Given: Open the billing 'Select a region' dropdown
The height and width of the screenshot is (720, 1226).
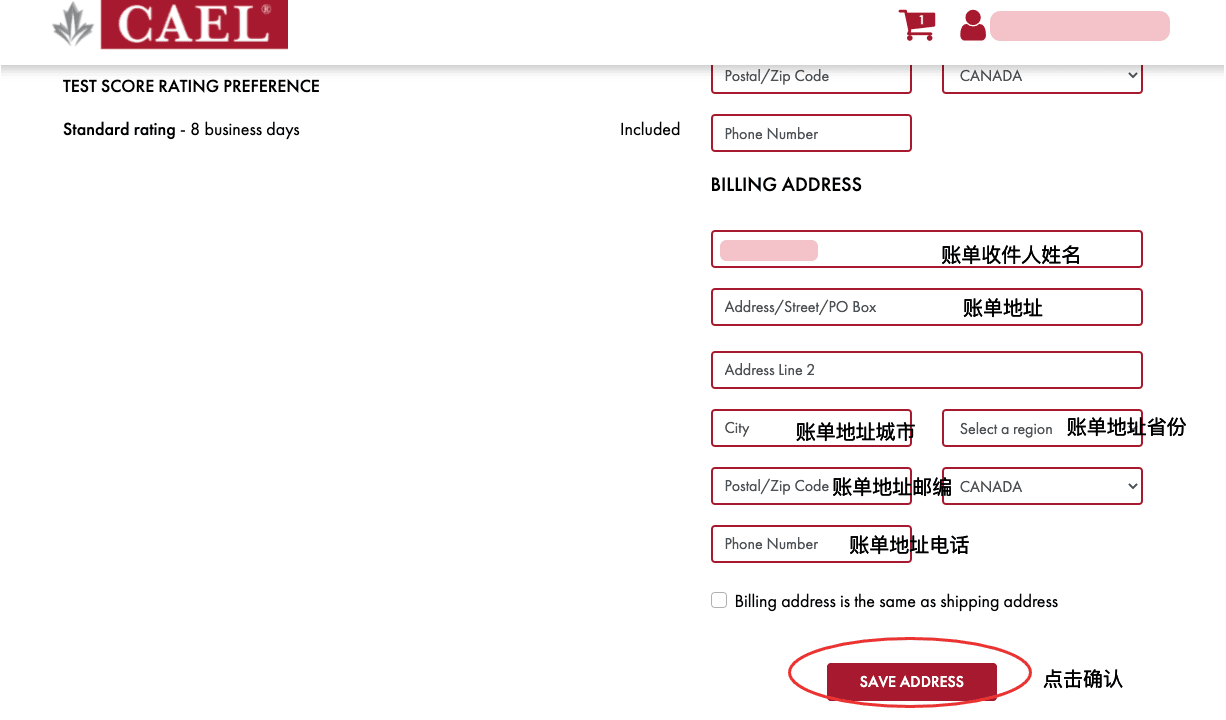Looking at the screenshot, I should (x=1042, y=428).
